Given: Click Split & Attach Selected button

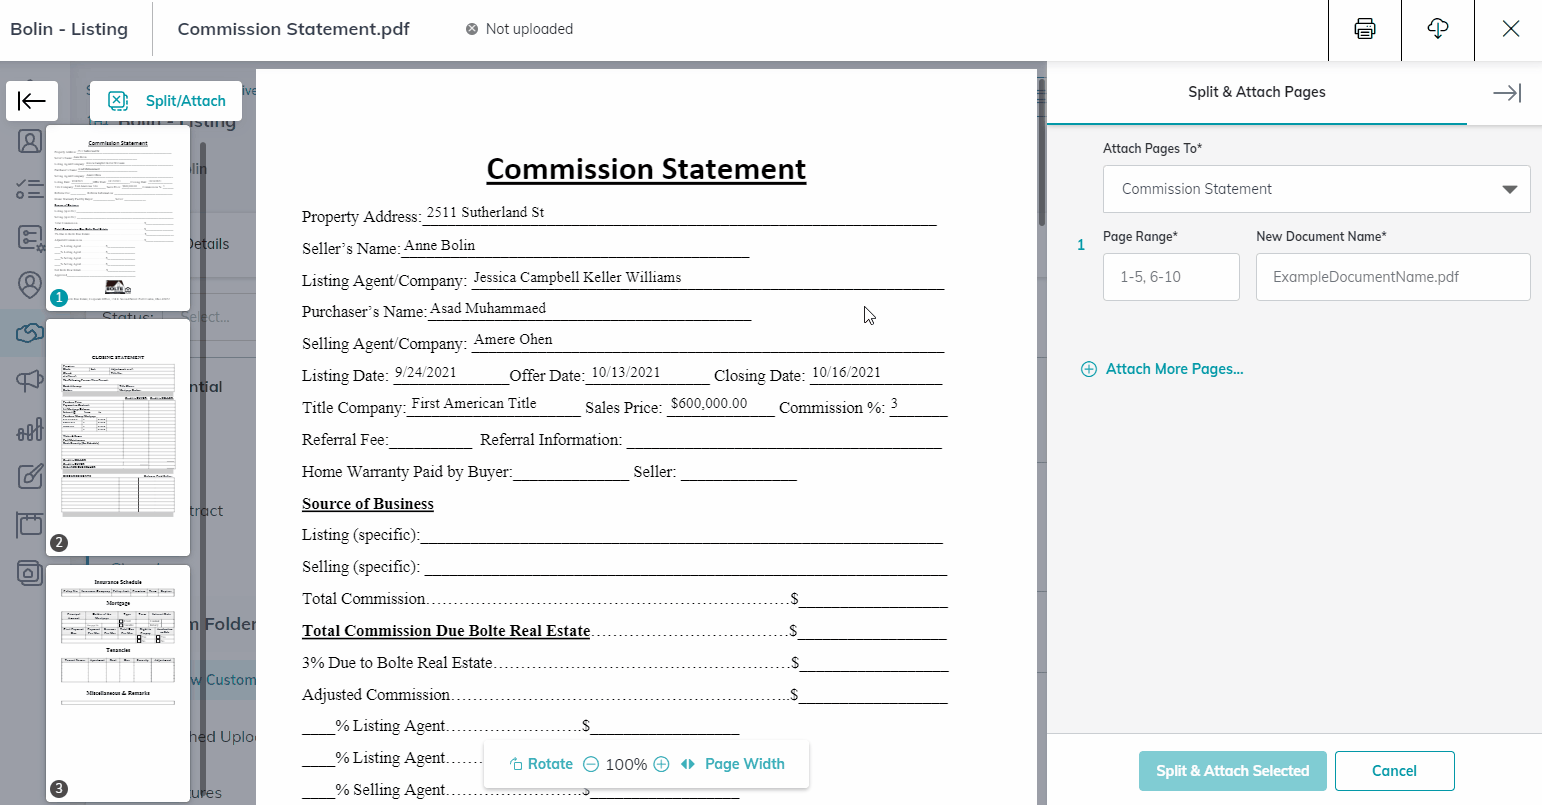Looking at the screenshot, I should pos(1233,771).
